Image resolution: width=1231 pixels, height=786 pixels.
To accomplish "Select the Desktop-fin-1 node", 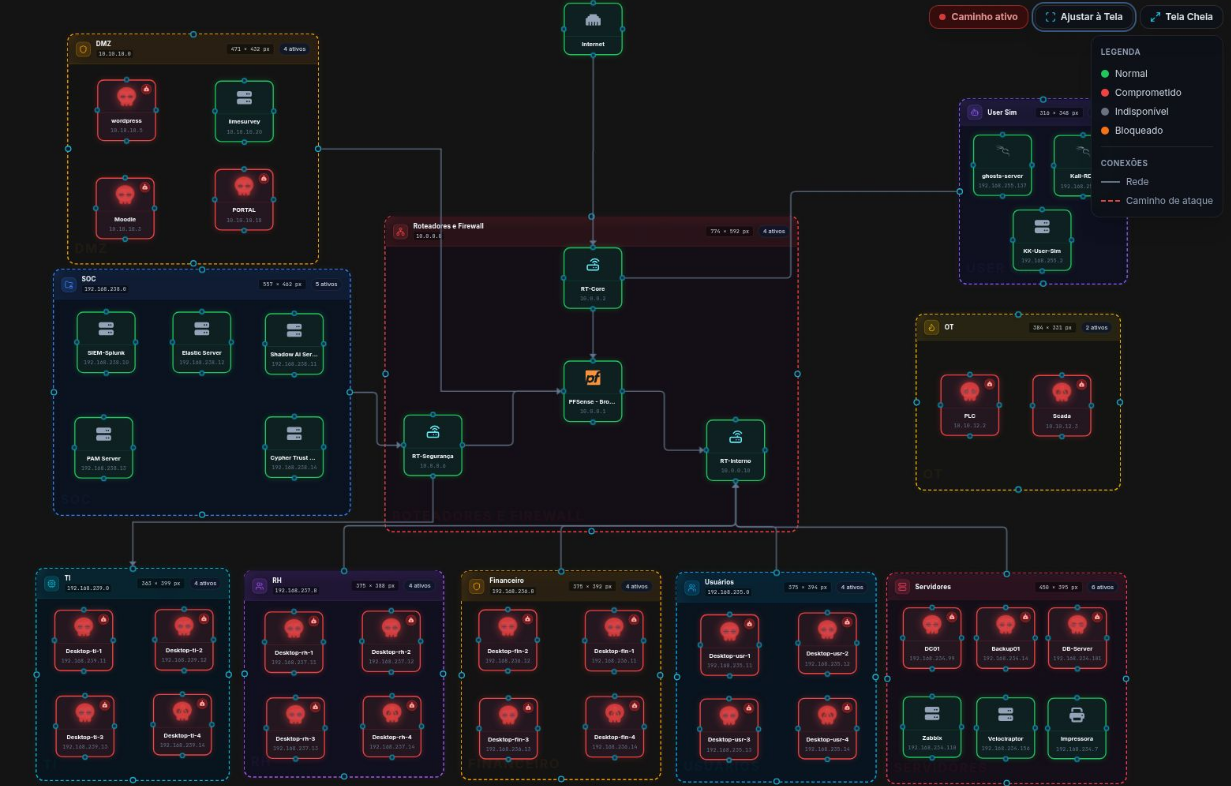I will click(x=614, y=639).
